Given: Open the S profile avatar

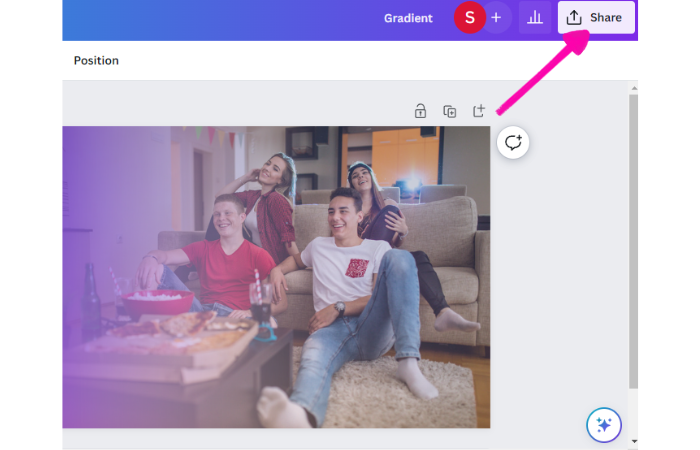Looking at the screenshot, I should point(470,17).
